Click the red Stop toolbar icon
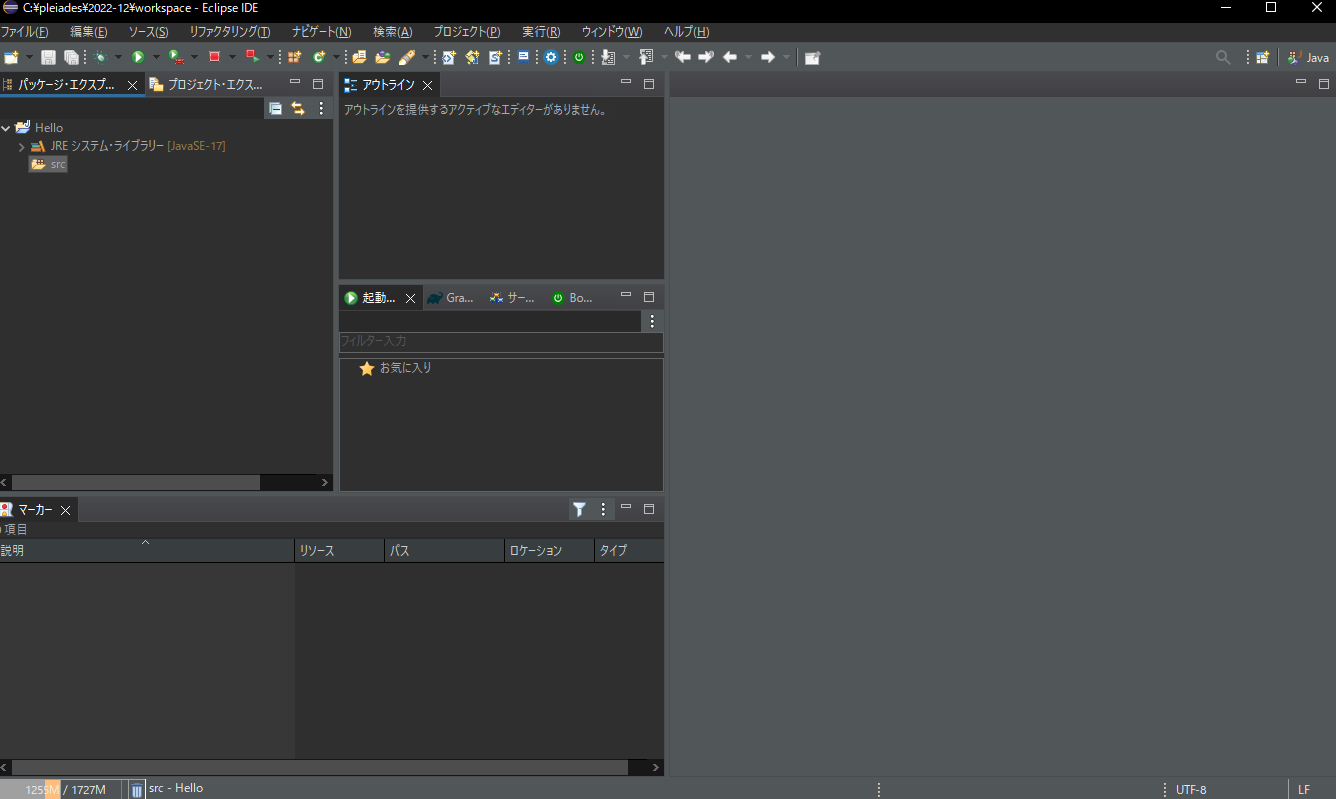 click(x=213, y=57)
